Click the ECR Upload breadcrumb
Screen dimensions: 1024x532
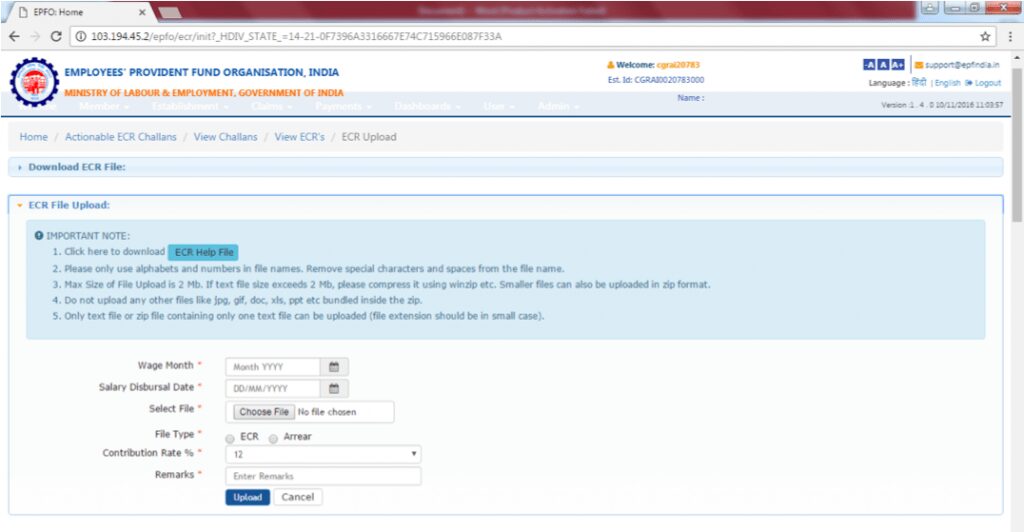tap(368, 137)
